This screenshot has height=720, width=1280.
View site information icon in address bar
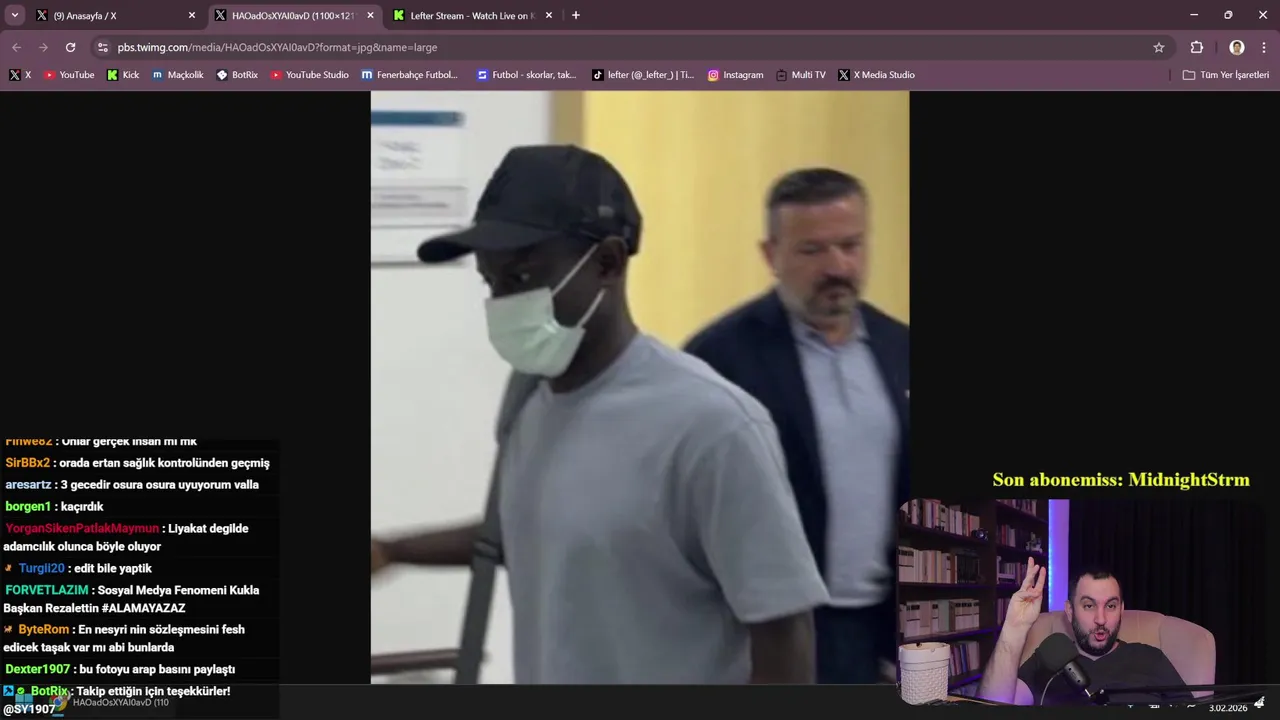(x=102, y=47)
